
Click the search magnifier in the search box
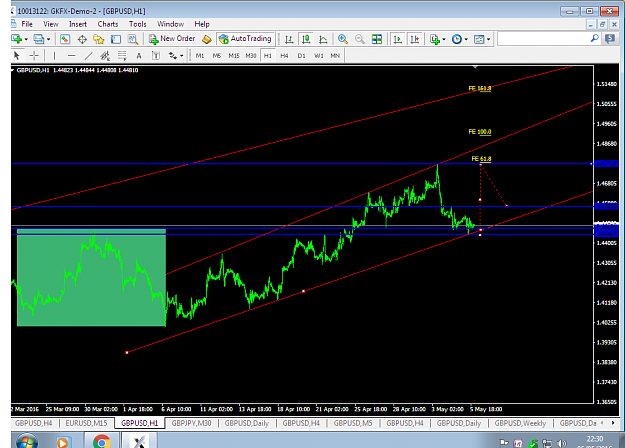pos(594,39)
